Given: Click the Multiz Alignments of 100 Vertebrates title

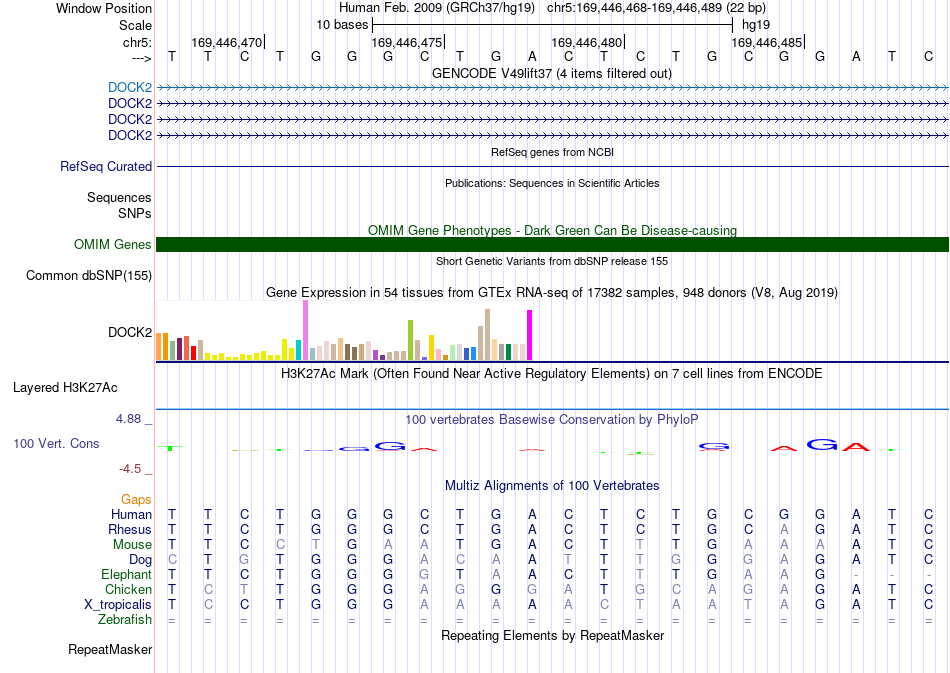Looking at the screenshot, I should pos(552,485).
